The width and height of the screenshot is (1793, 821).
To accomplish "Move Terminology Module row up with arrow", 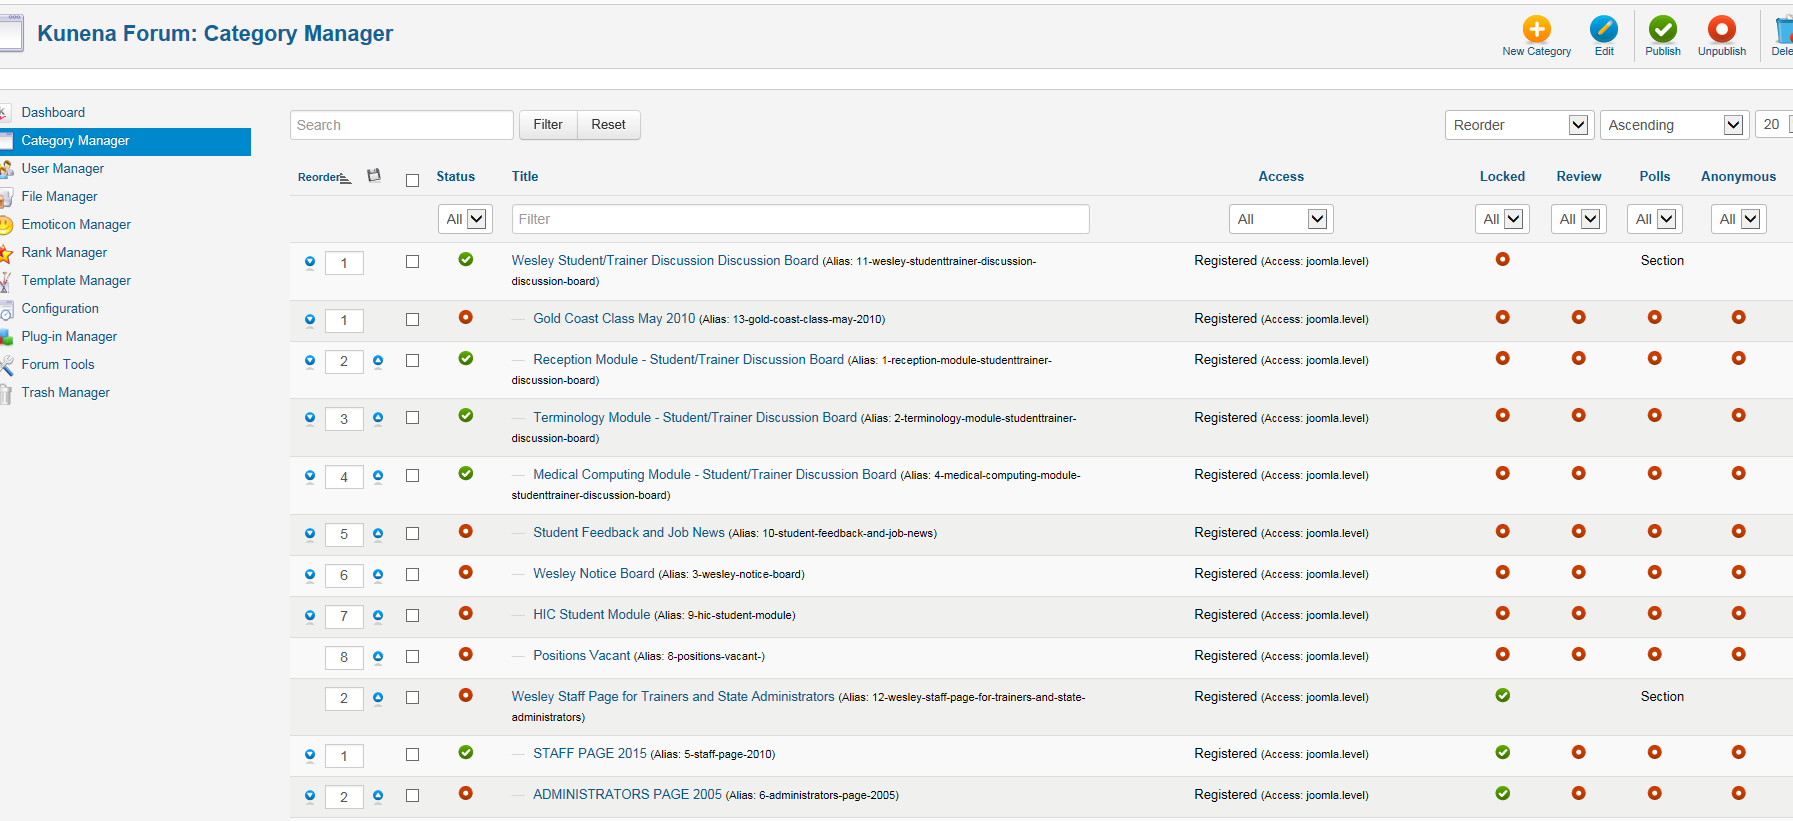I will [x=378, y=418].
